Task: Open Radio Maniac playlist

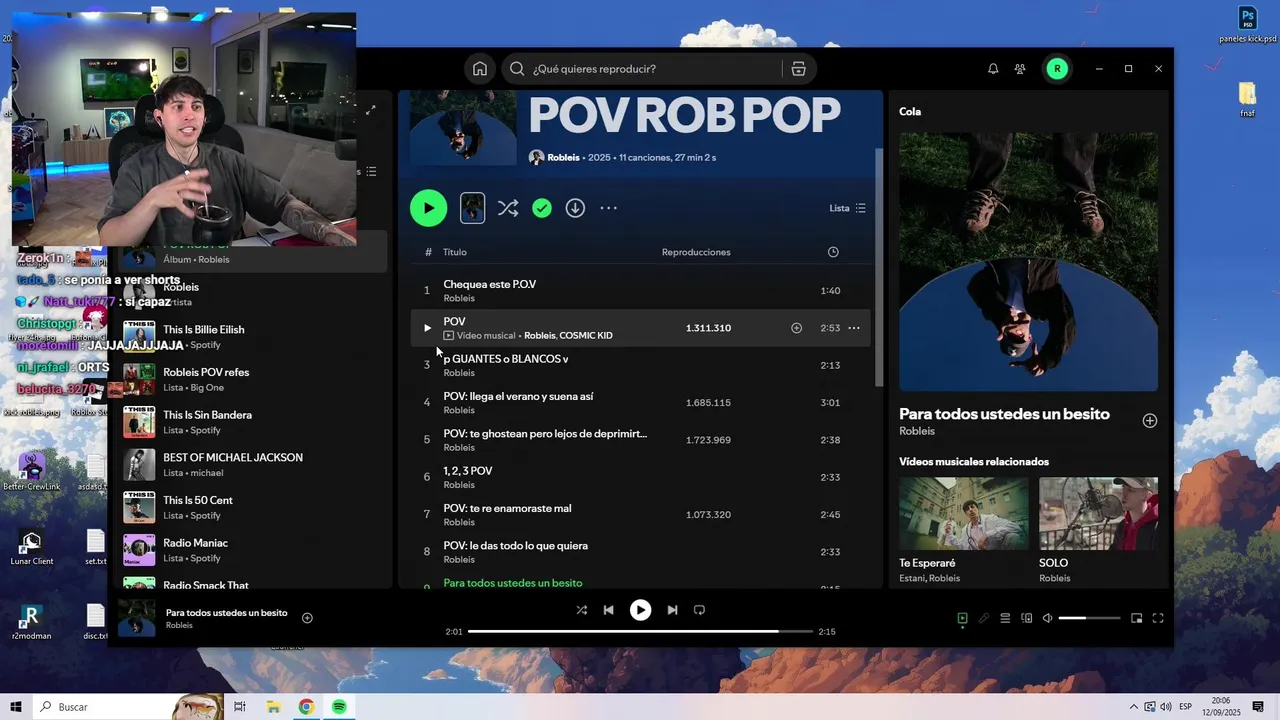Action: click(254, 550)
